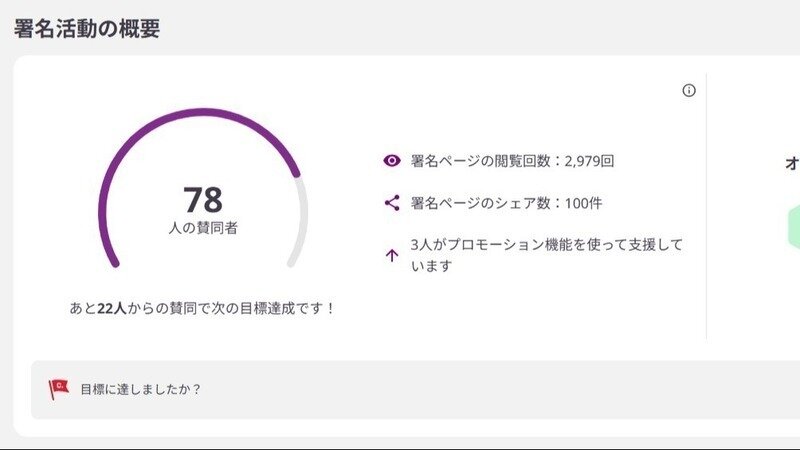Screen dimensions: 800x450
Task: Open the 目標に達しましたか？ prompt
Action: point(141,389)
